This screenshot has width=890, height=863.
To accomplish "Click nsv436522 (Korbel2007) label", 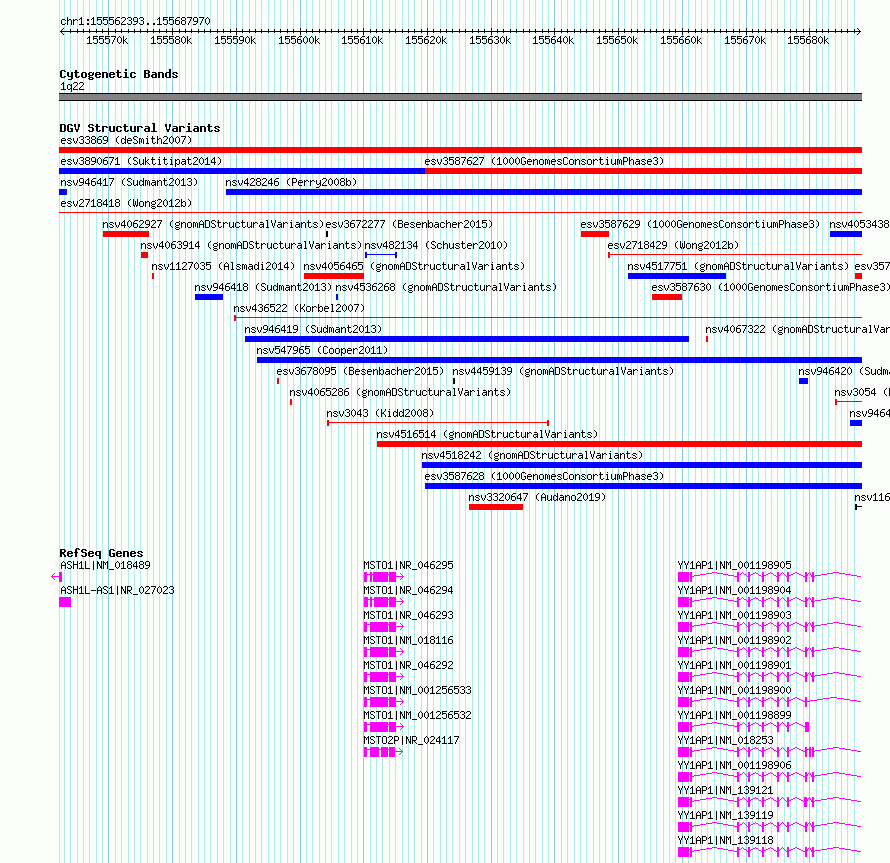I will pos(299,308).
